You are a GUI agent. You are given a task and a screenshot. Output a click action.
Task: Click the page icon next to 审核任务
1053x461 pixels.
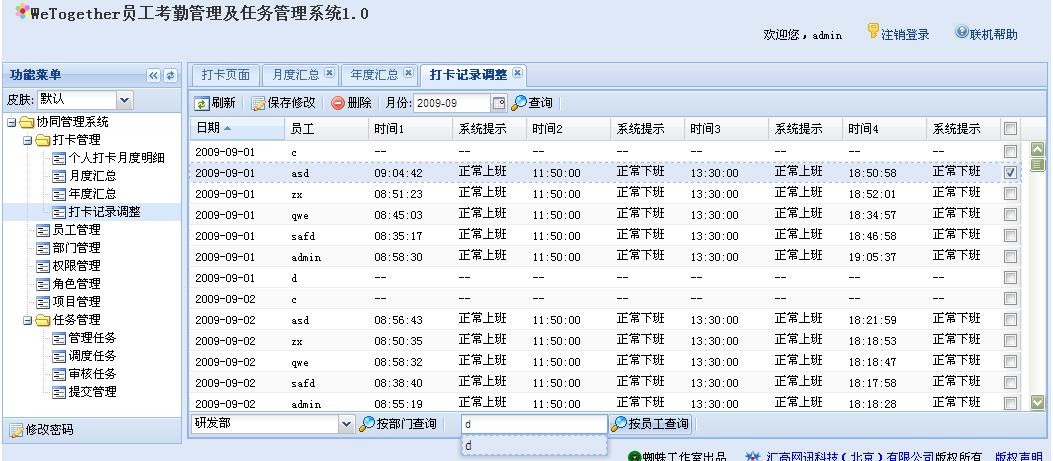[x=59, y=374]
